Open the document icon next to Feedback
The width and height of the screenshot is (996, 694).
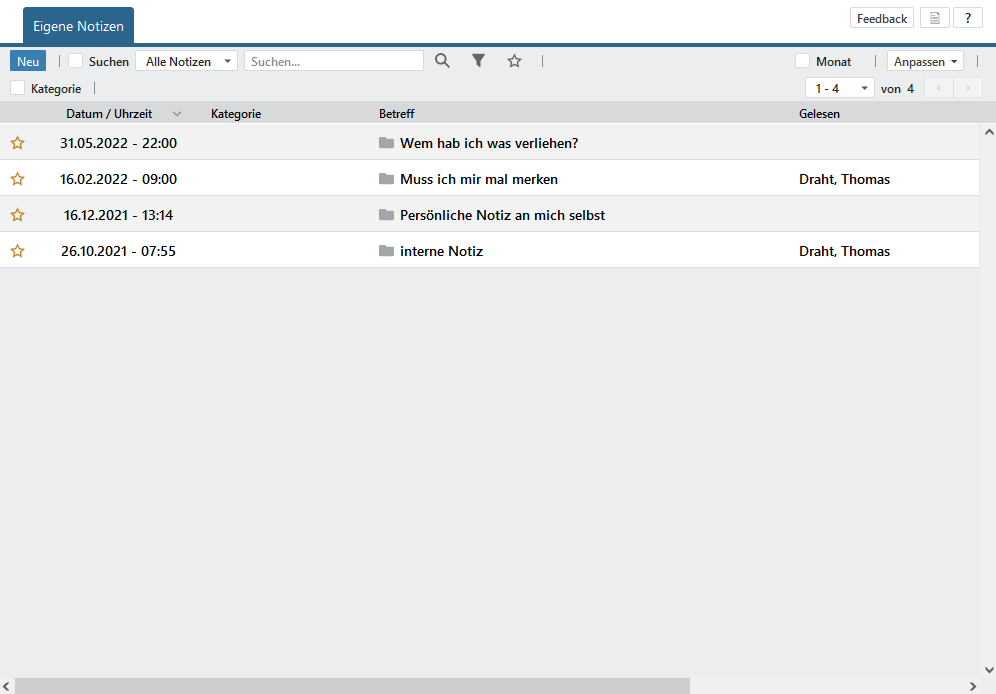(934, 18)
